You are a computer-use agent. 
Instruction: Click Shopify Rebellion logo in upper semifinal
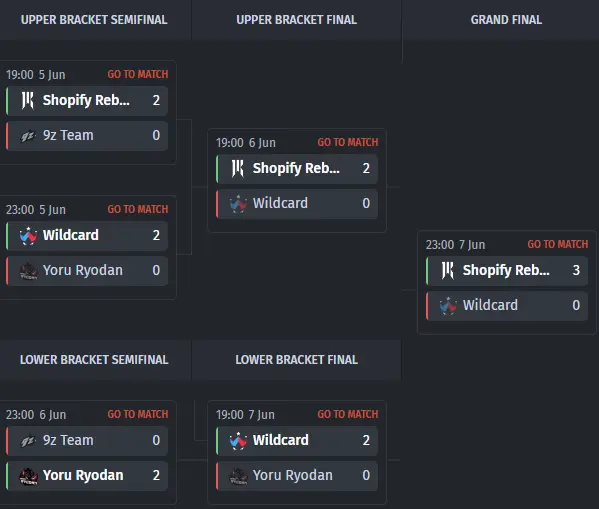[x=28, y=101]
